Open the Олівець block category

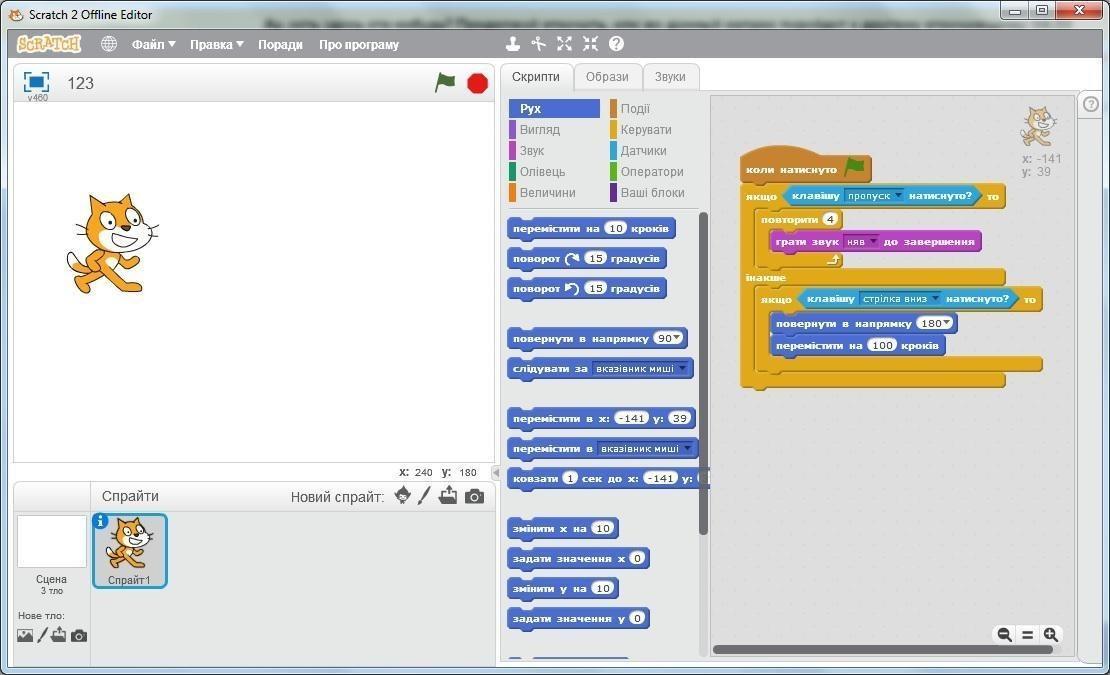point(542,172)
